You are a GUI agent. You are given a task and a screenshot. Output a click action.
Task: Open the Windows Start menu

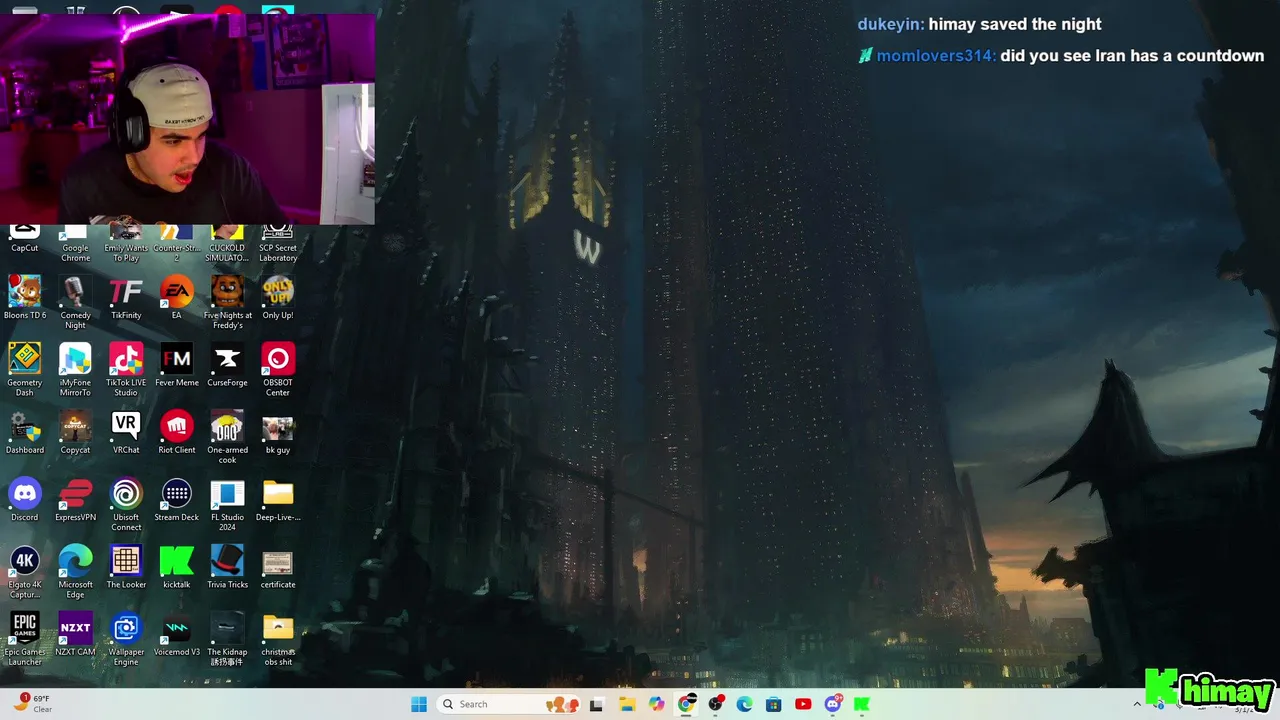tap(419, 704)
